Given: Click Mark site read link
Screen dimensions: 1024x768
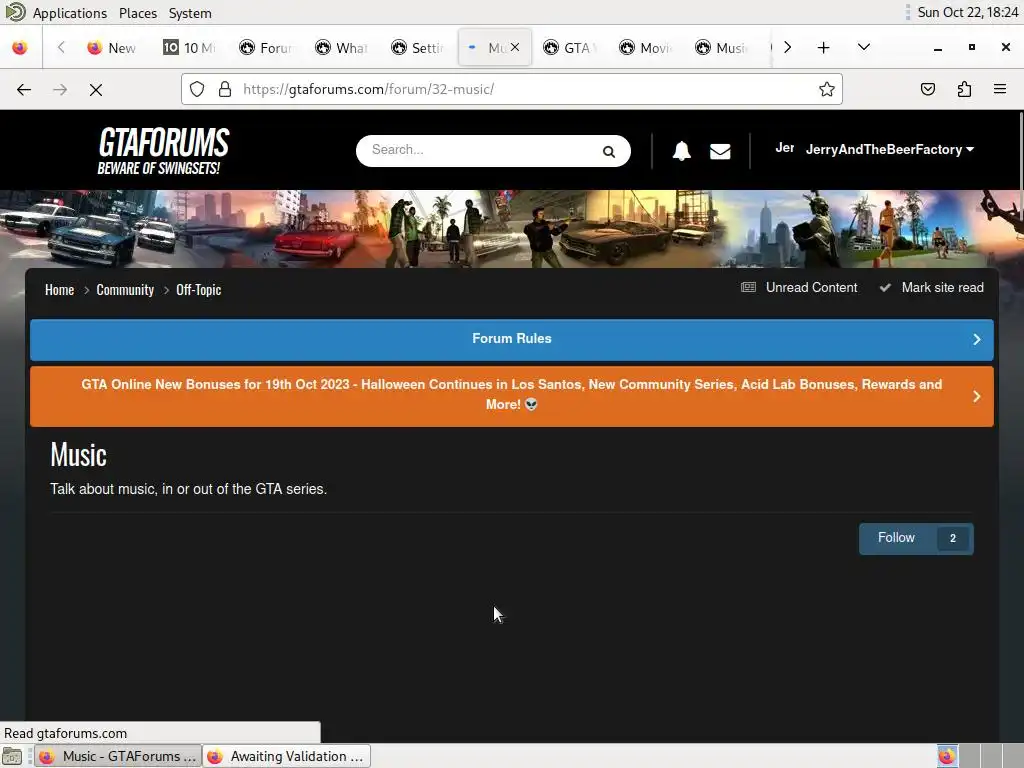Looking at the screenshot, I should pos(942,287).
